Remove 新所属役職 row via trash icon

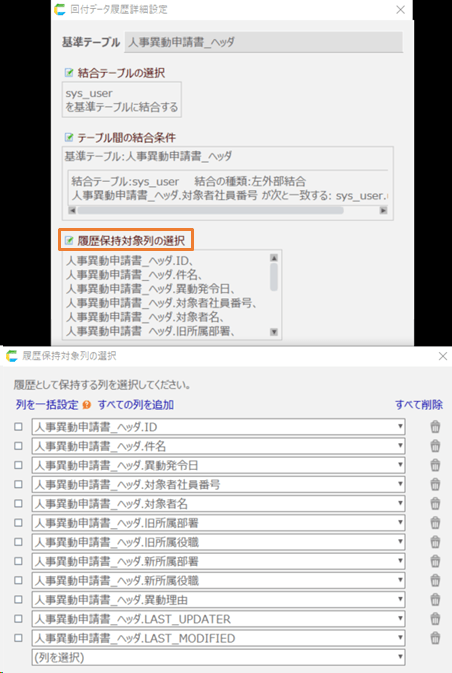pos(435,580)
